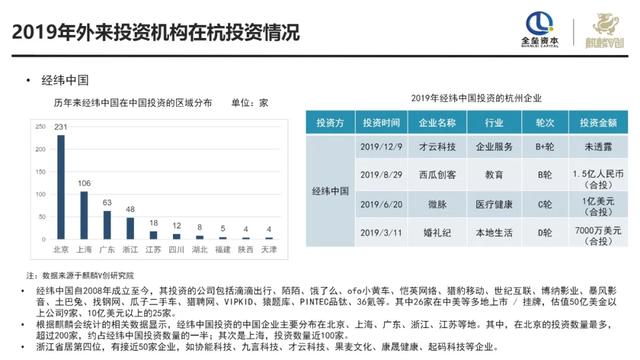Select the 婚礼纪 company cell

click(x=437, y=233)
